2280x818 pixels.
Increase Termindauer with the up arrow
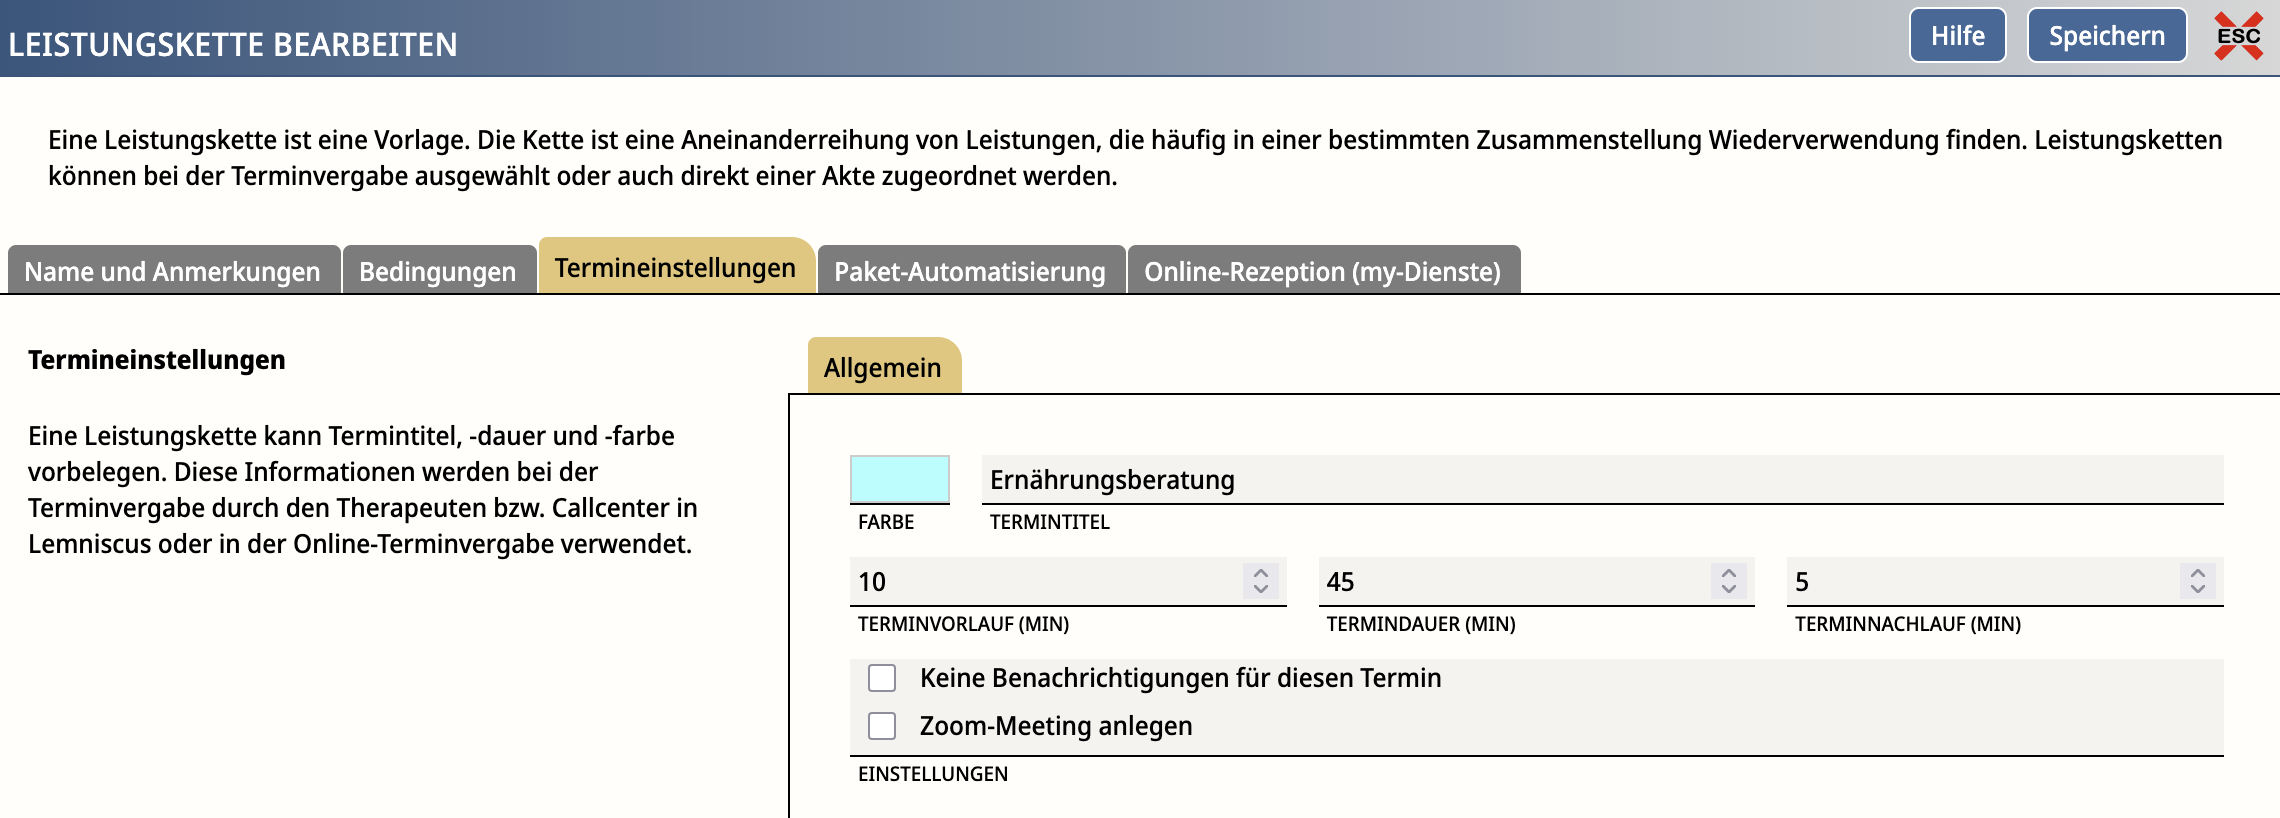point(1729,573)
